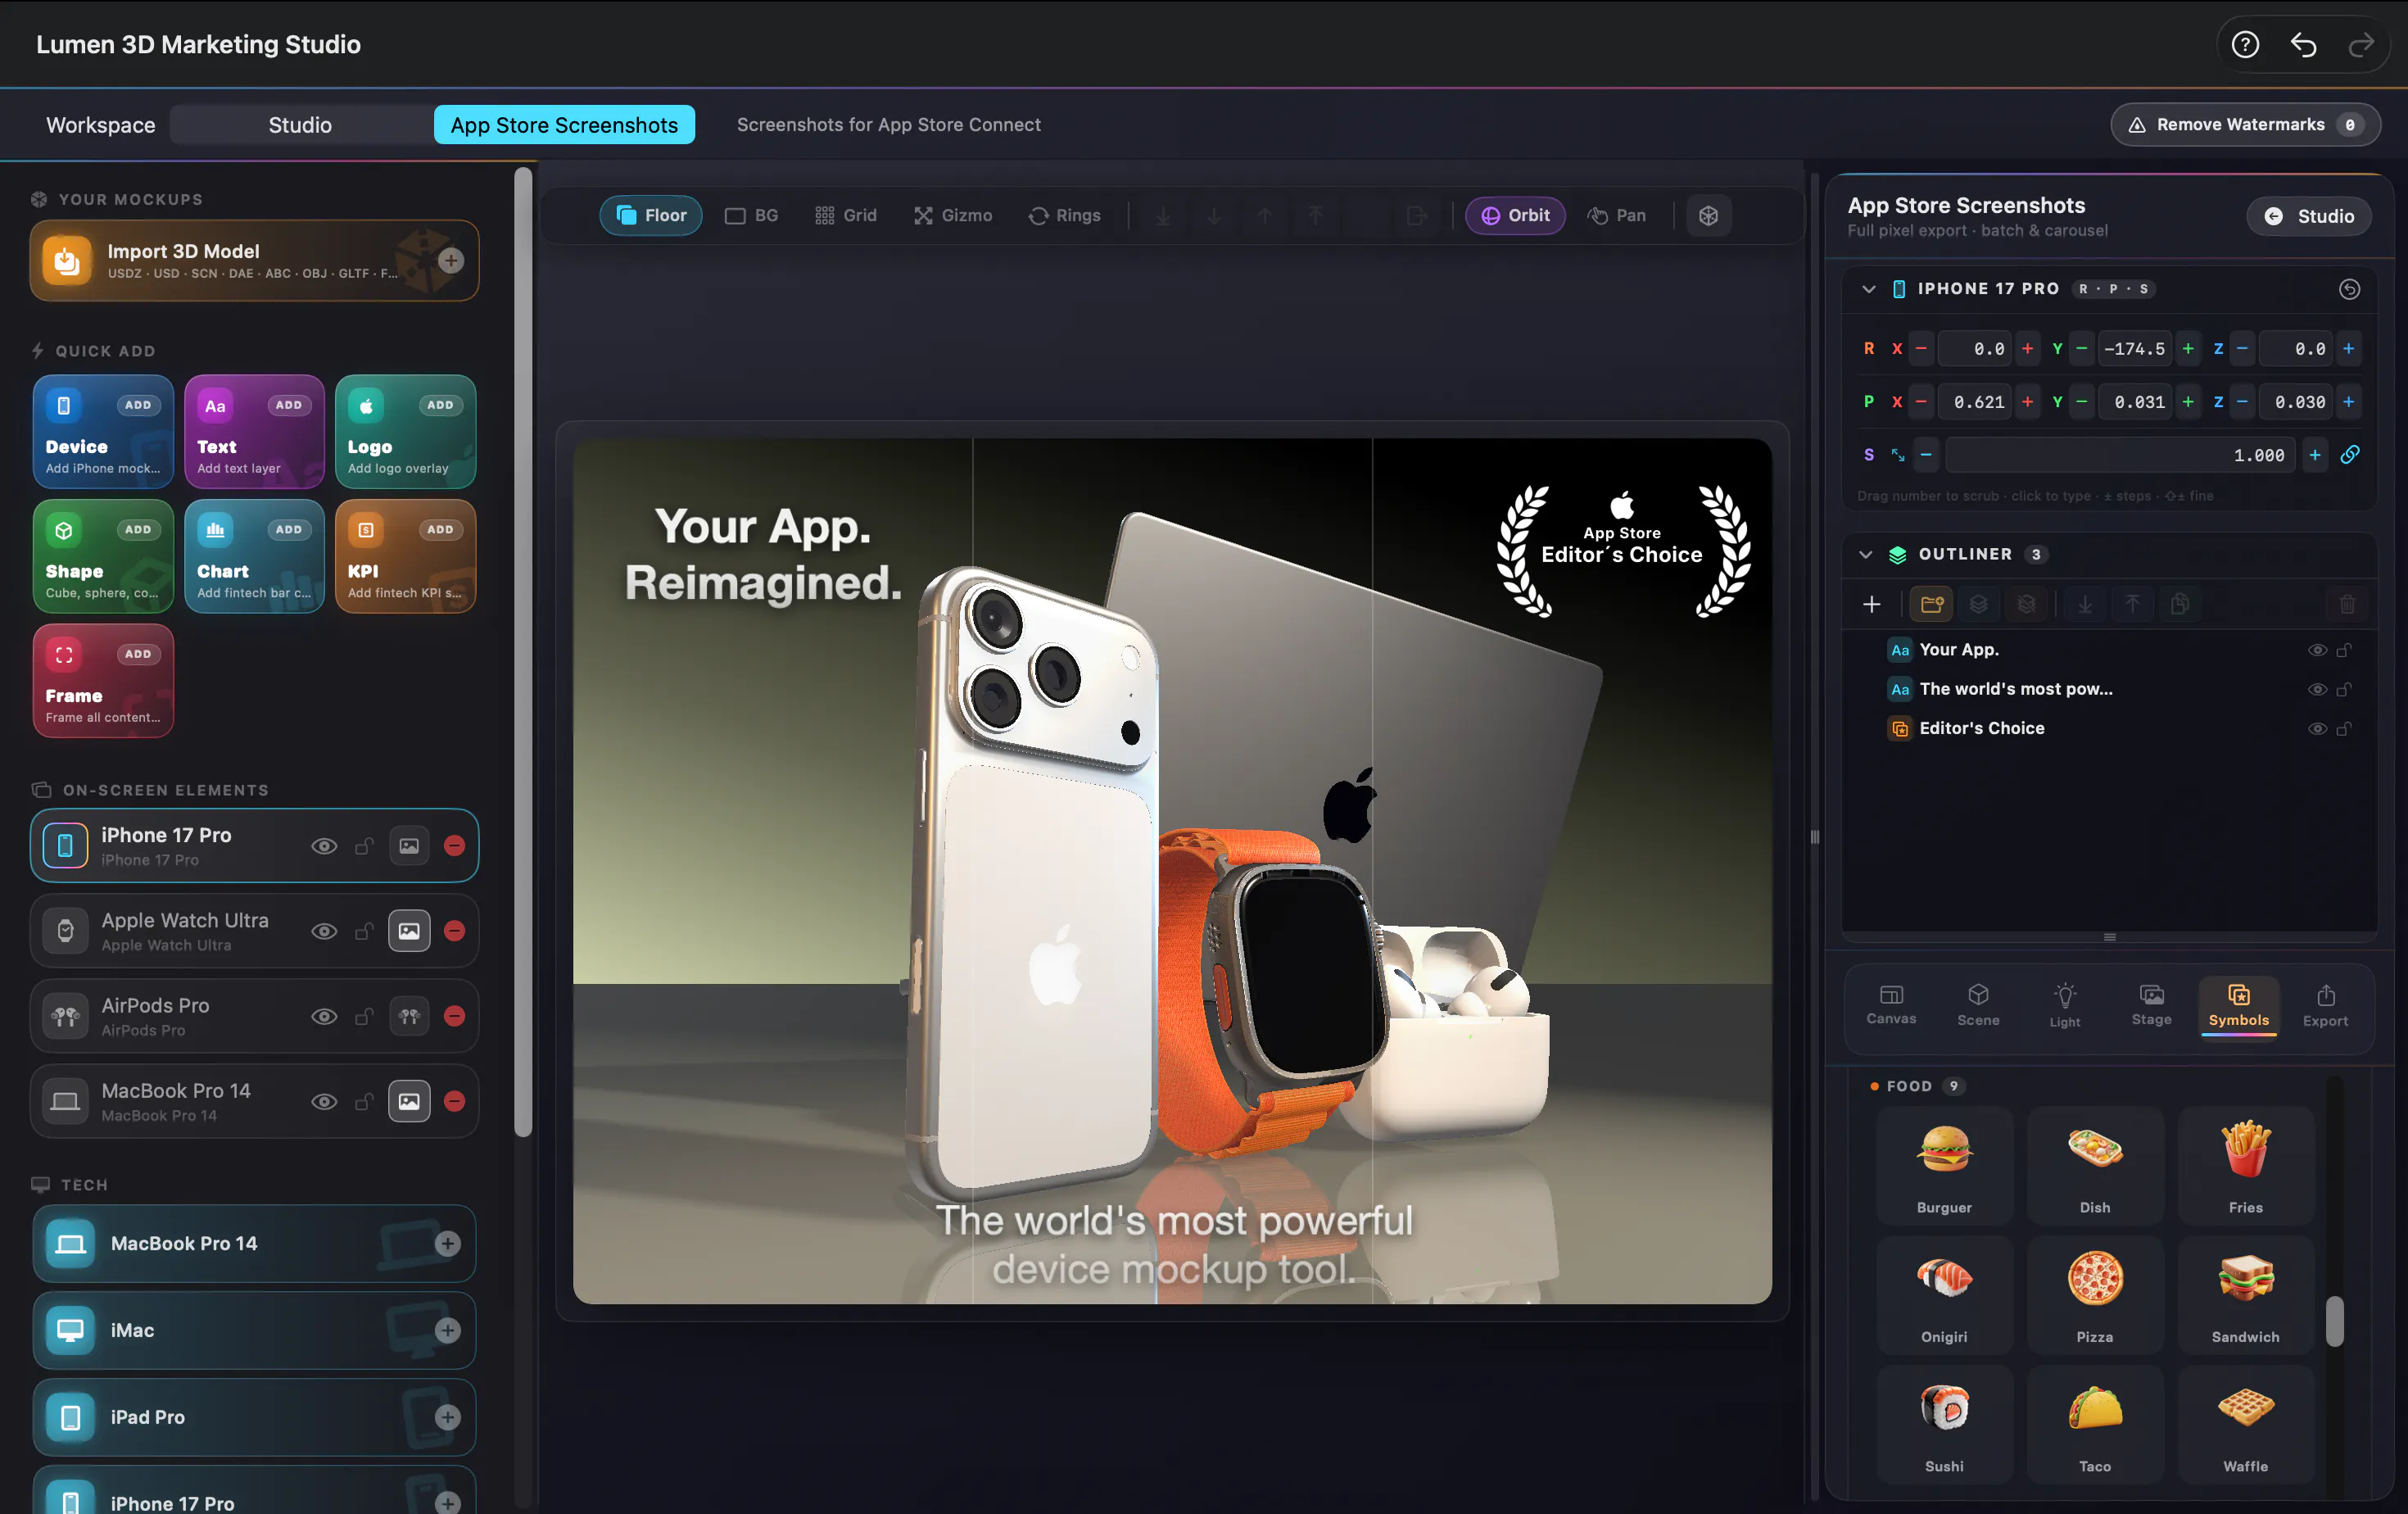Remove iPhone 17 Pro from on-screen elements
This screenshot has width=2408, height=1514.
454,846
